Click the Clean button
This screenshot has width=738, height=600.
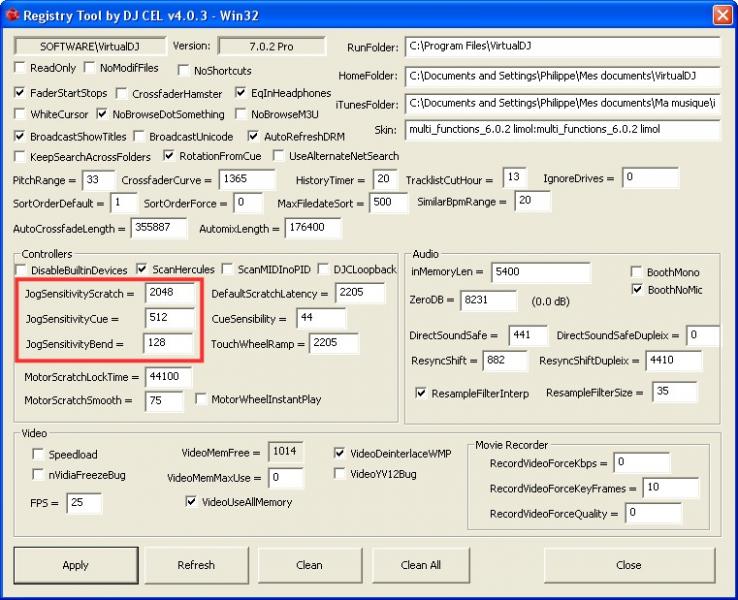(309, 565)
